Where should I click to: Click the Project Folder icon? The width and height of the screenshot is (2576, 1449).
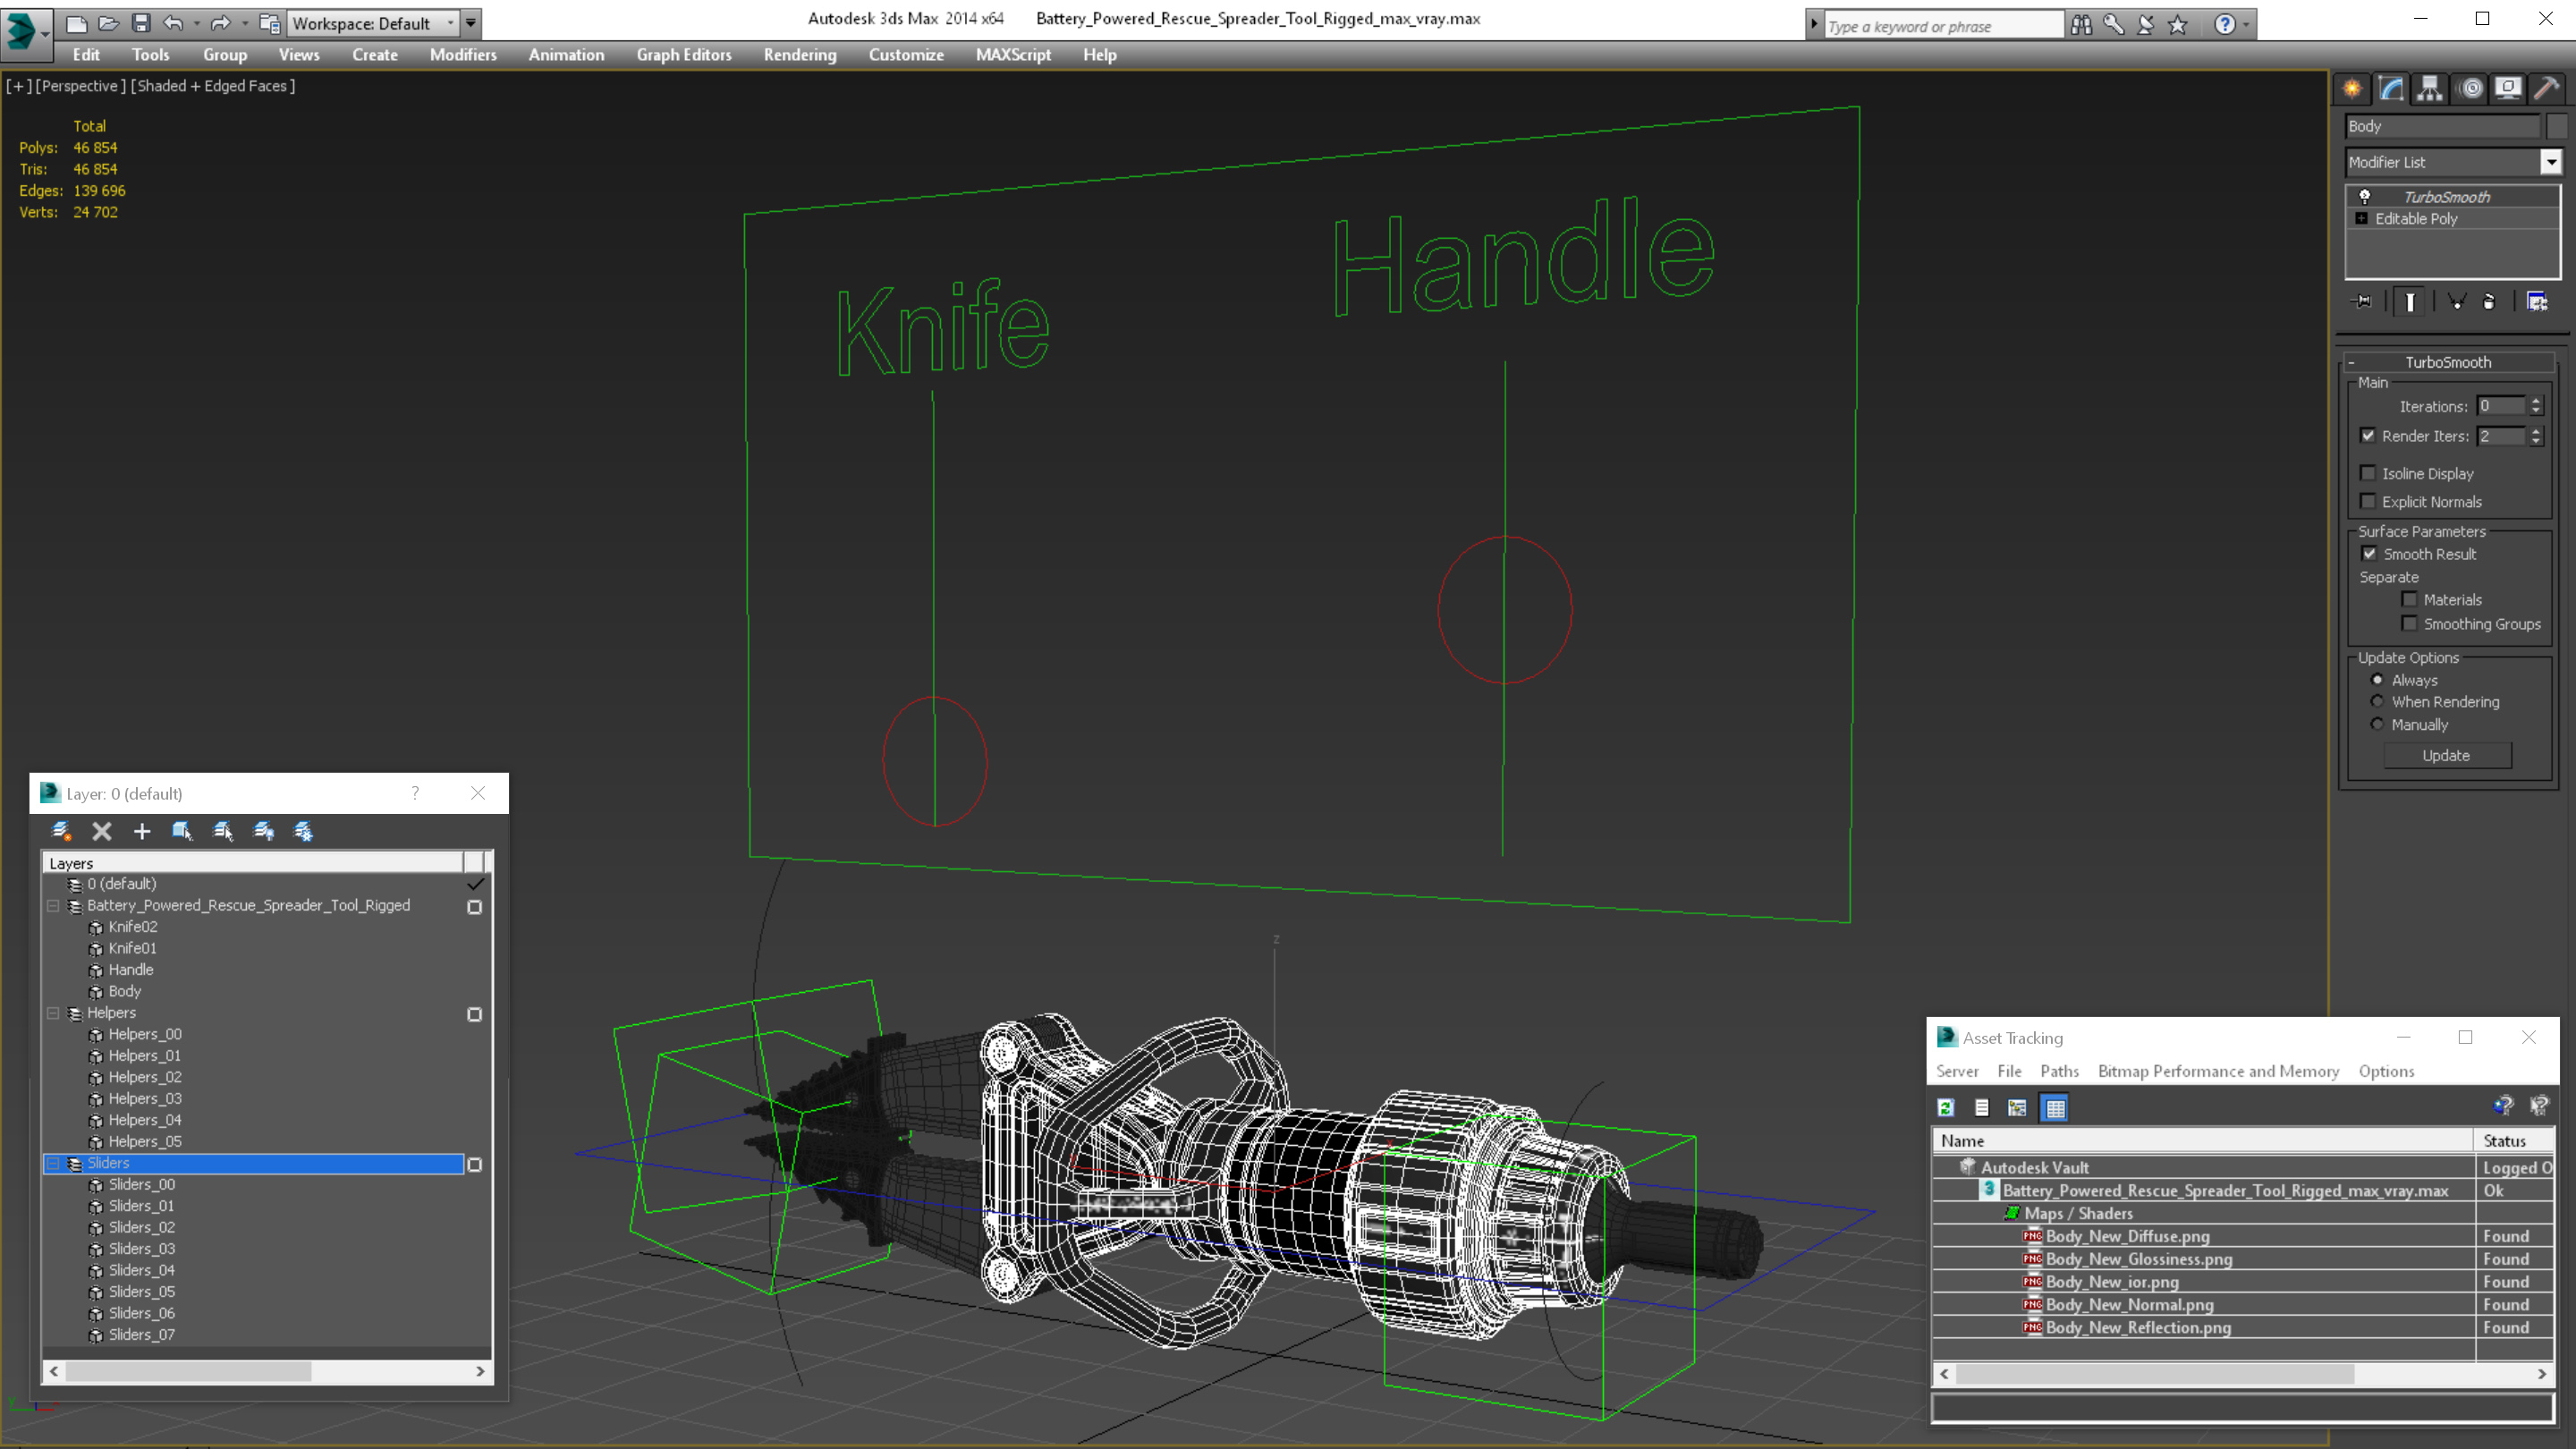pos(269,23)
